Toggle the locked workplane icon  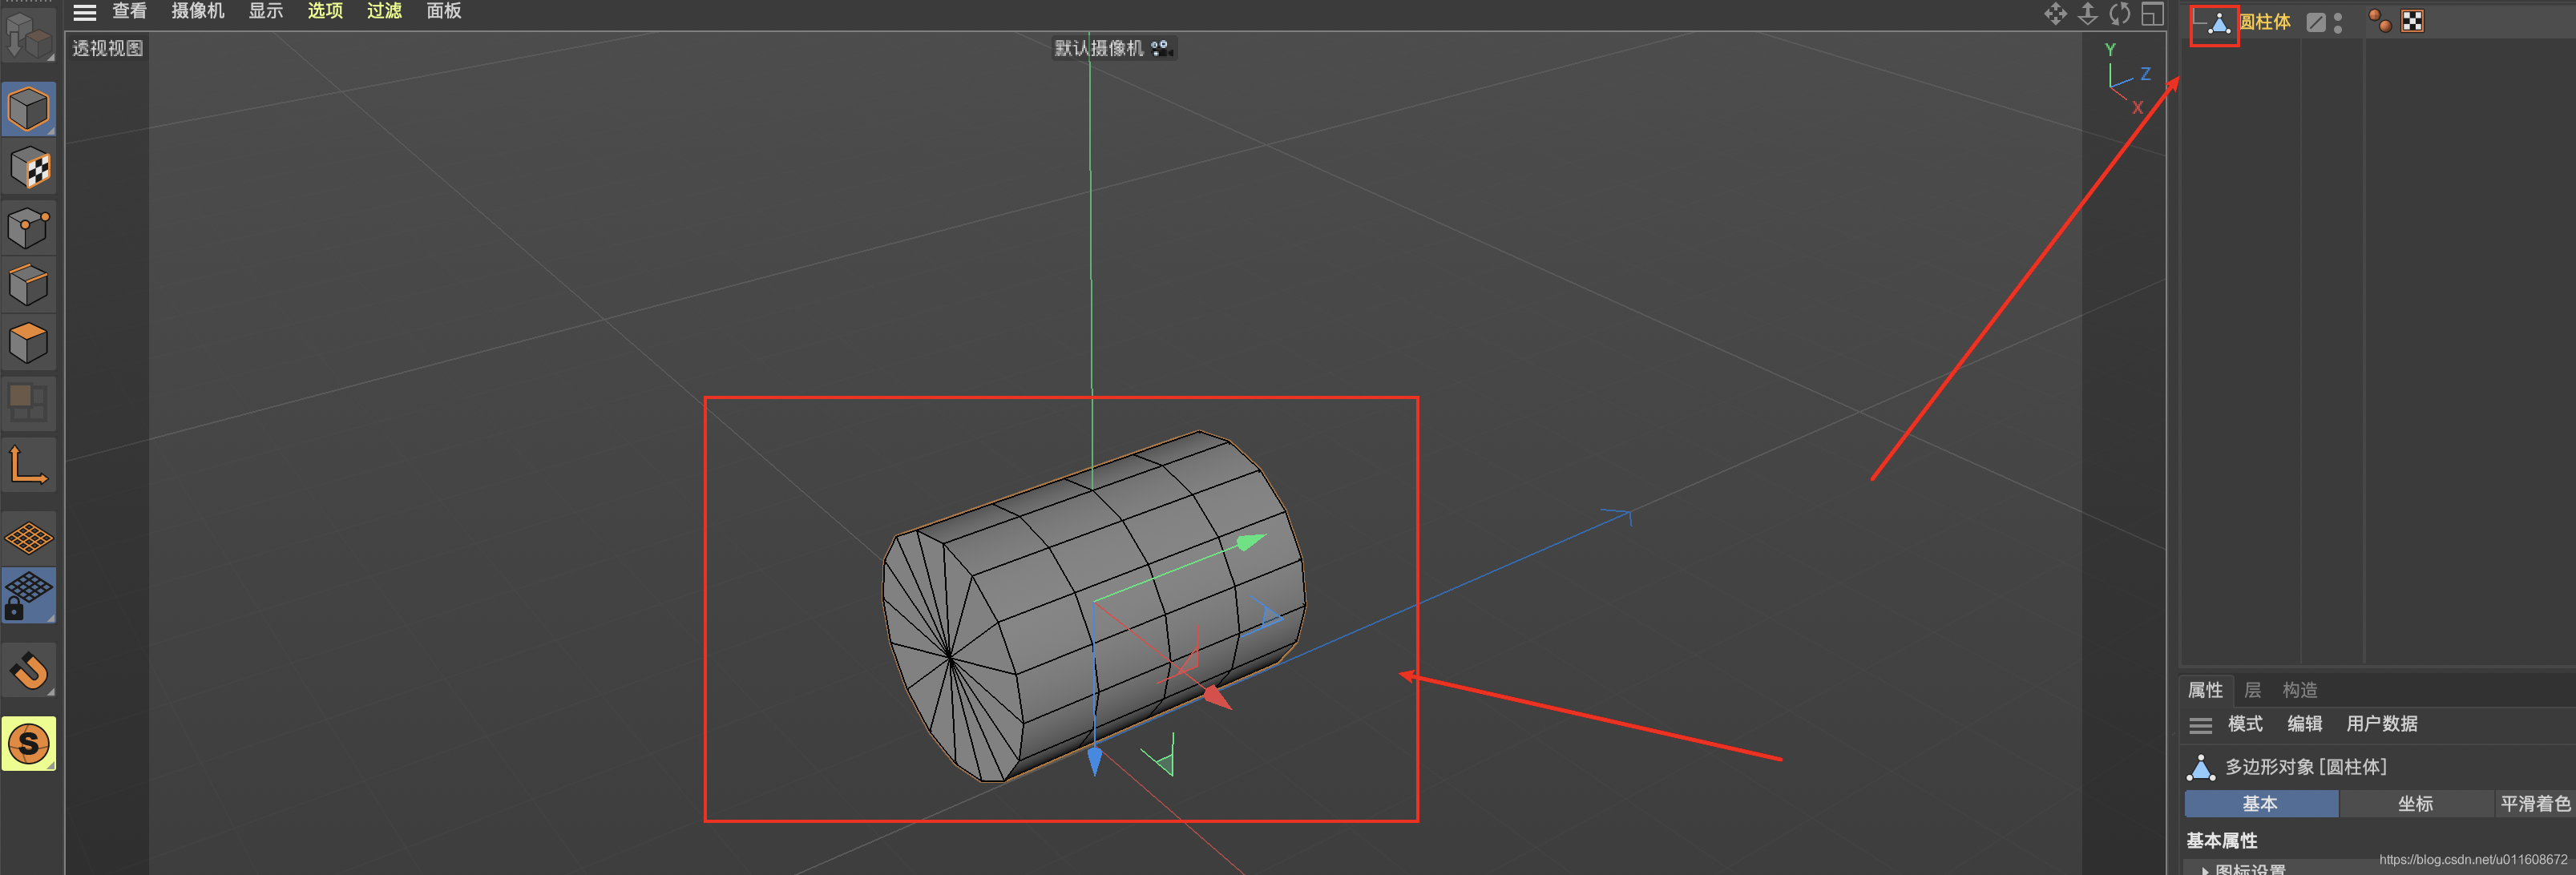point(28,595)
